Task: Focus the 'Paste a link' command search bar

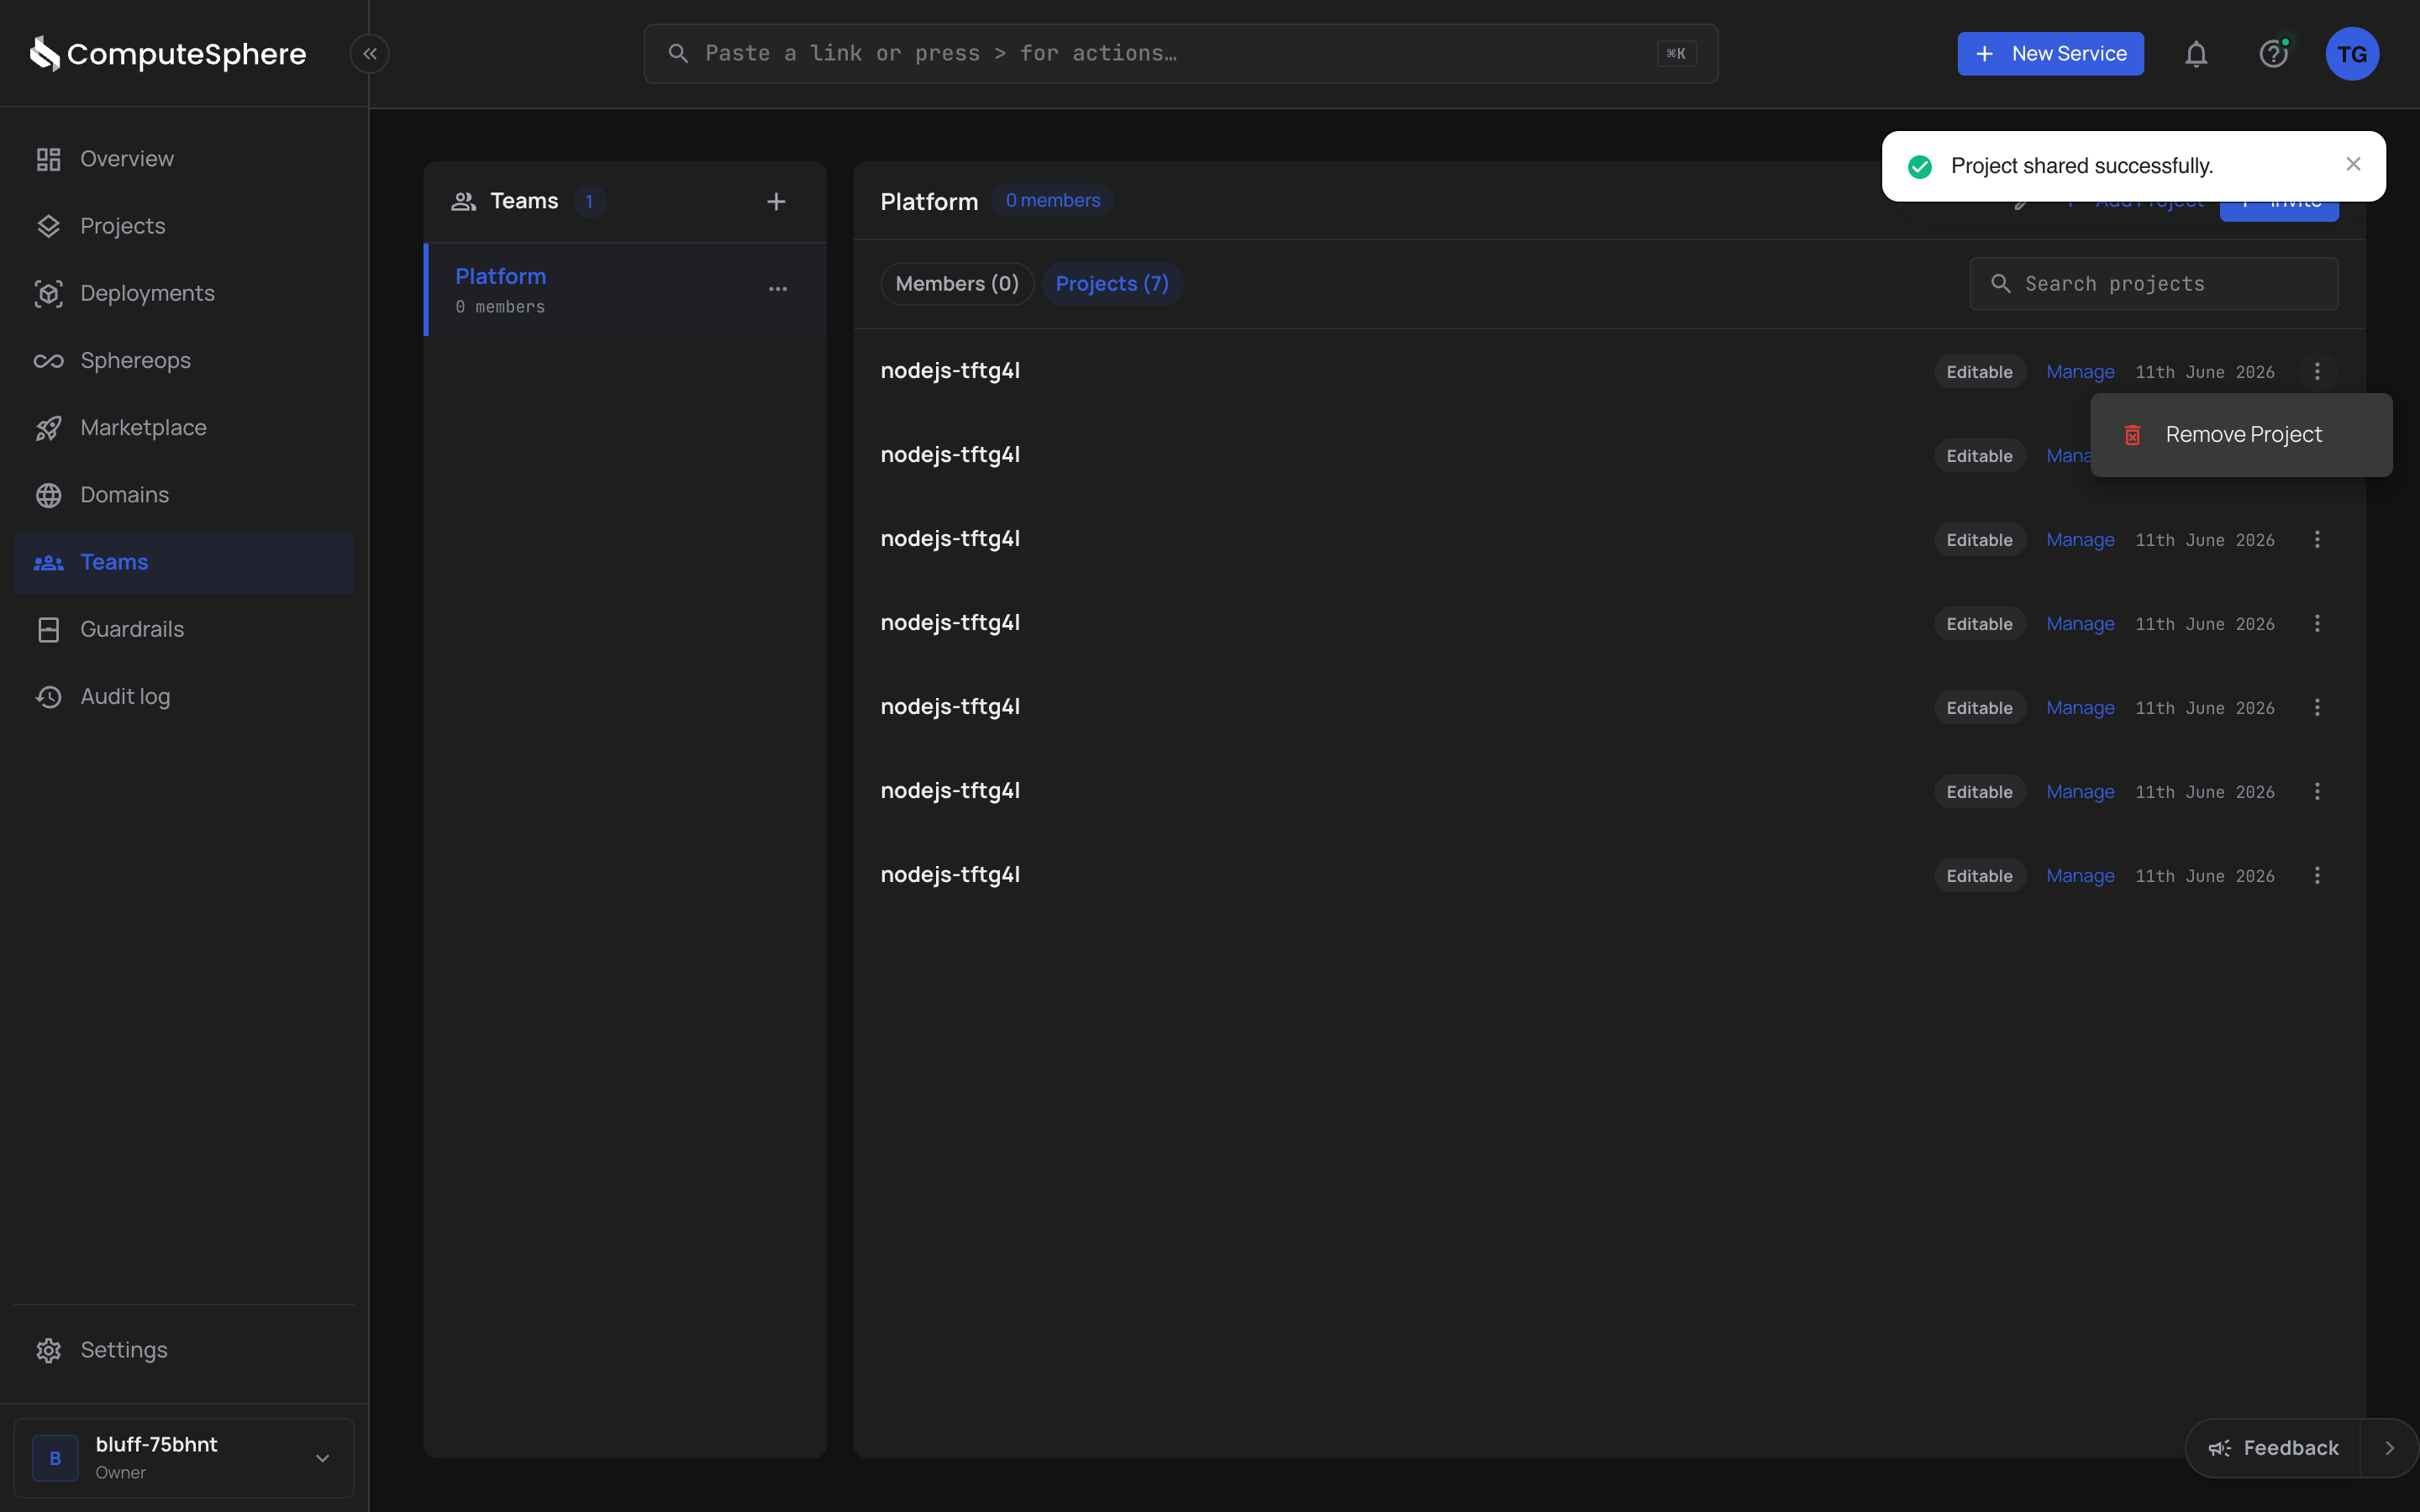Action: [x=1180, y=54]
